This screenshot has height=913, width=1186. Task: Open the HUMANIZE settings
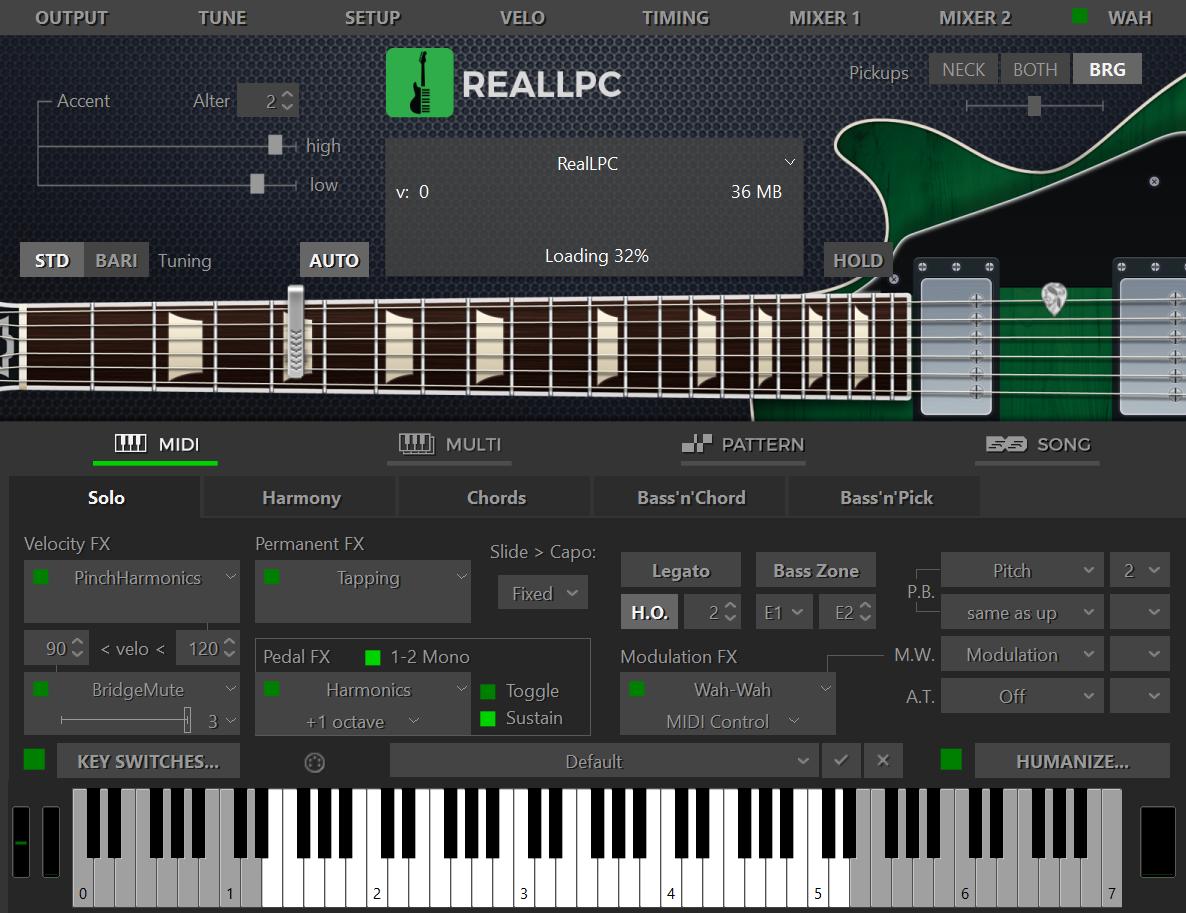1071,760
